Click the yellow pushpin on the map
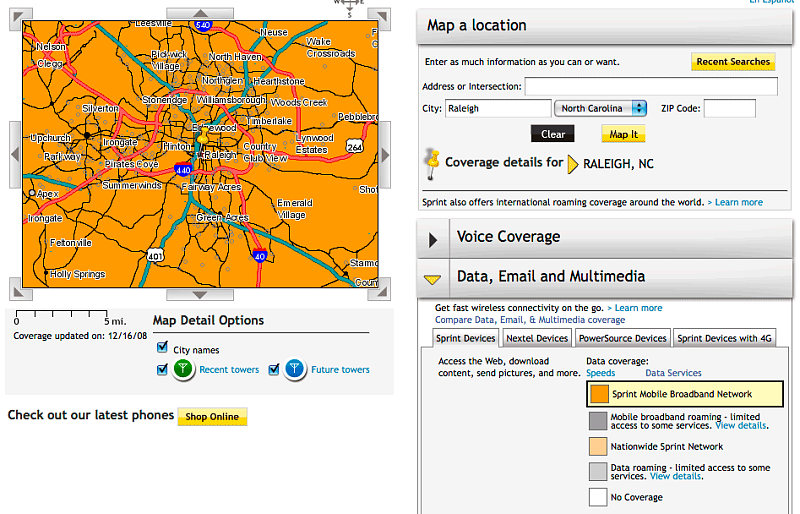The height and width of the screenshot is (514, 800). click(203, 138)
